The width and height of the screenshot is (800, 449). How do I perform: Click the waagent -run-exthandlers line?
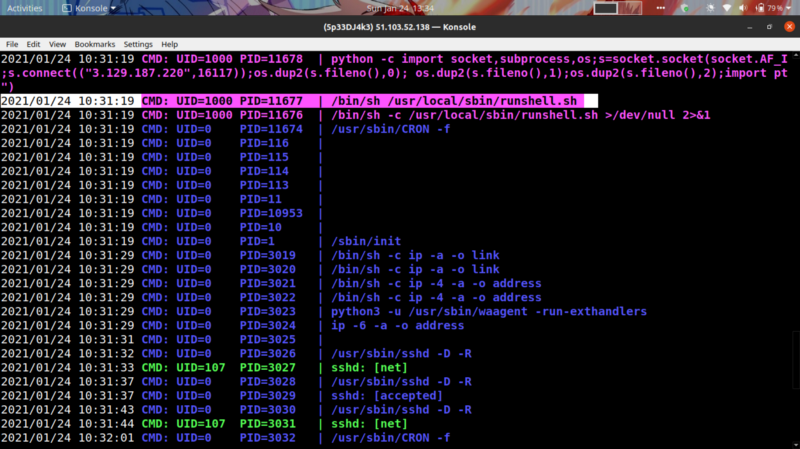pos(323,312)
